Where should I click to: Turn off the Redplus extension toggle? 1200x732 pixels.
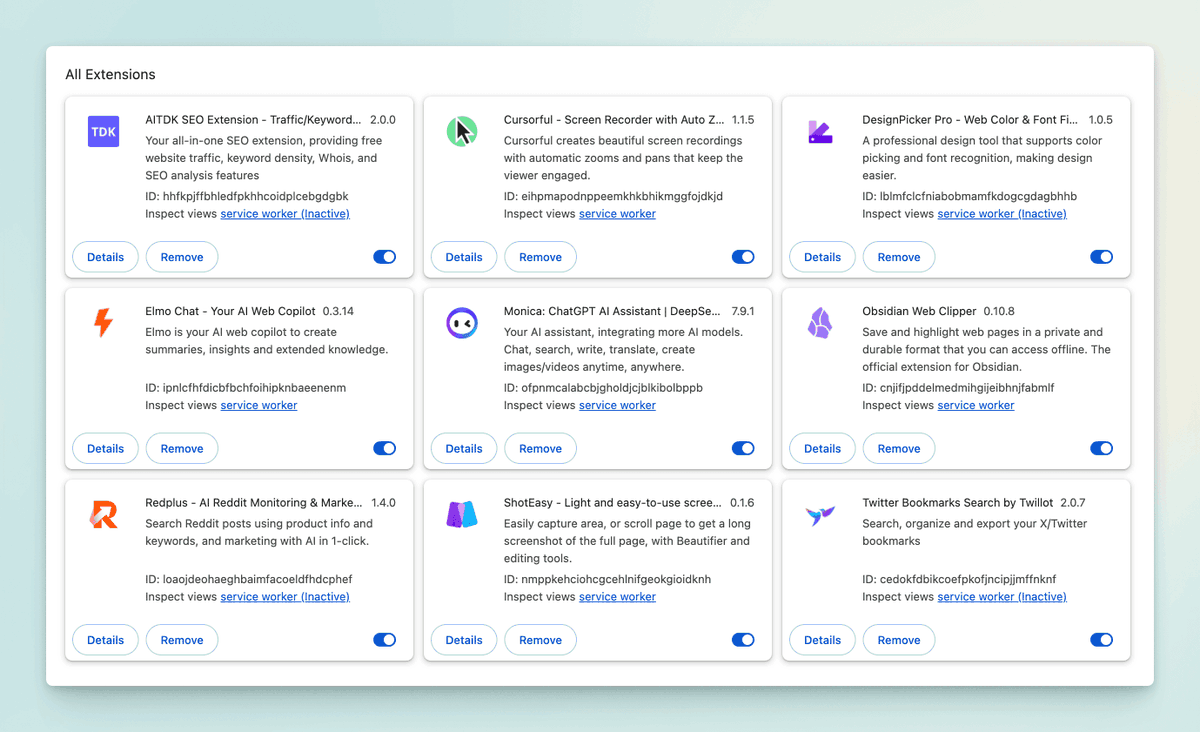(x=385, y=640)
